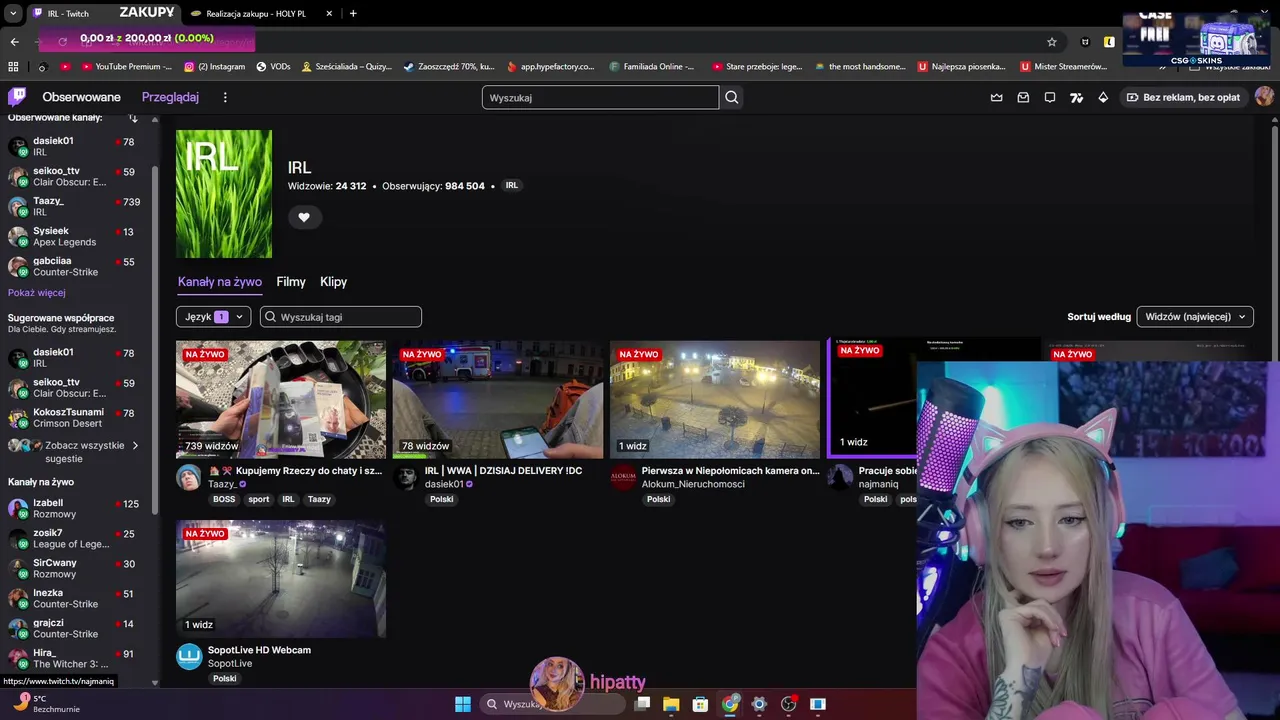Open Mister Streamerów bookmark
This screenshot has width=1280, height=720.
point(1064,67)
